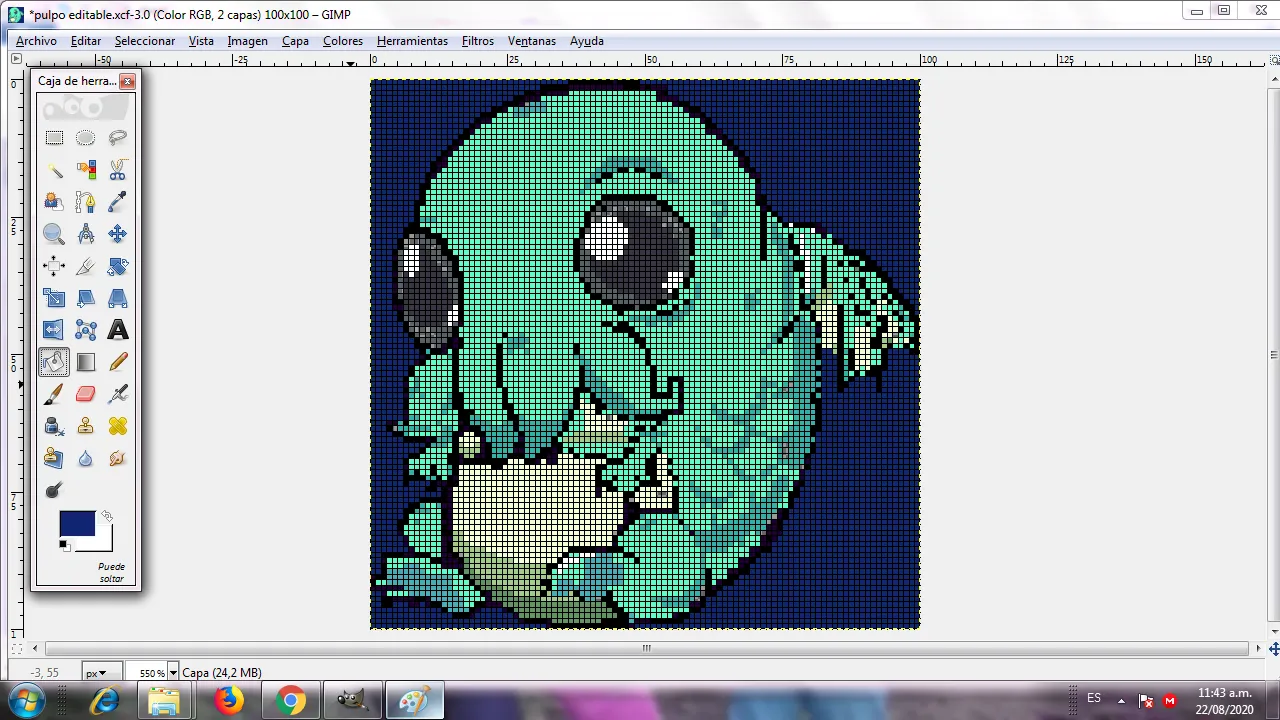Expand the 550% zoom dropdown
This screenshot has height=720, width=1280.
(173, 673)
